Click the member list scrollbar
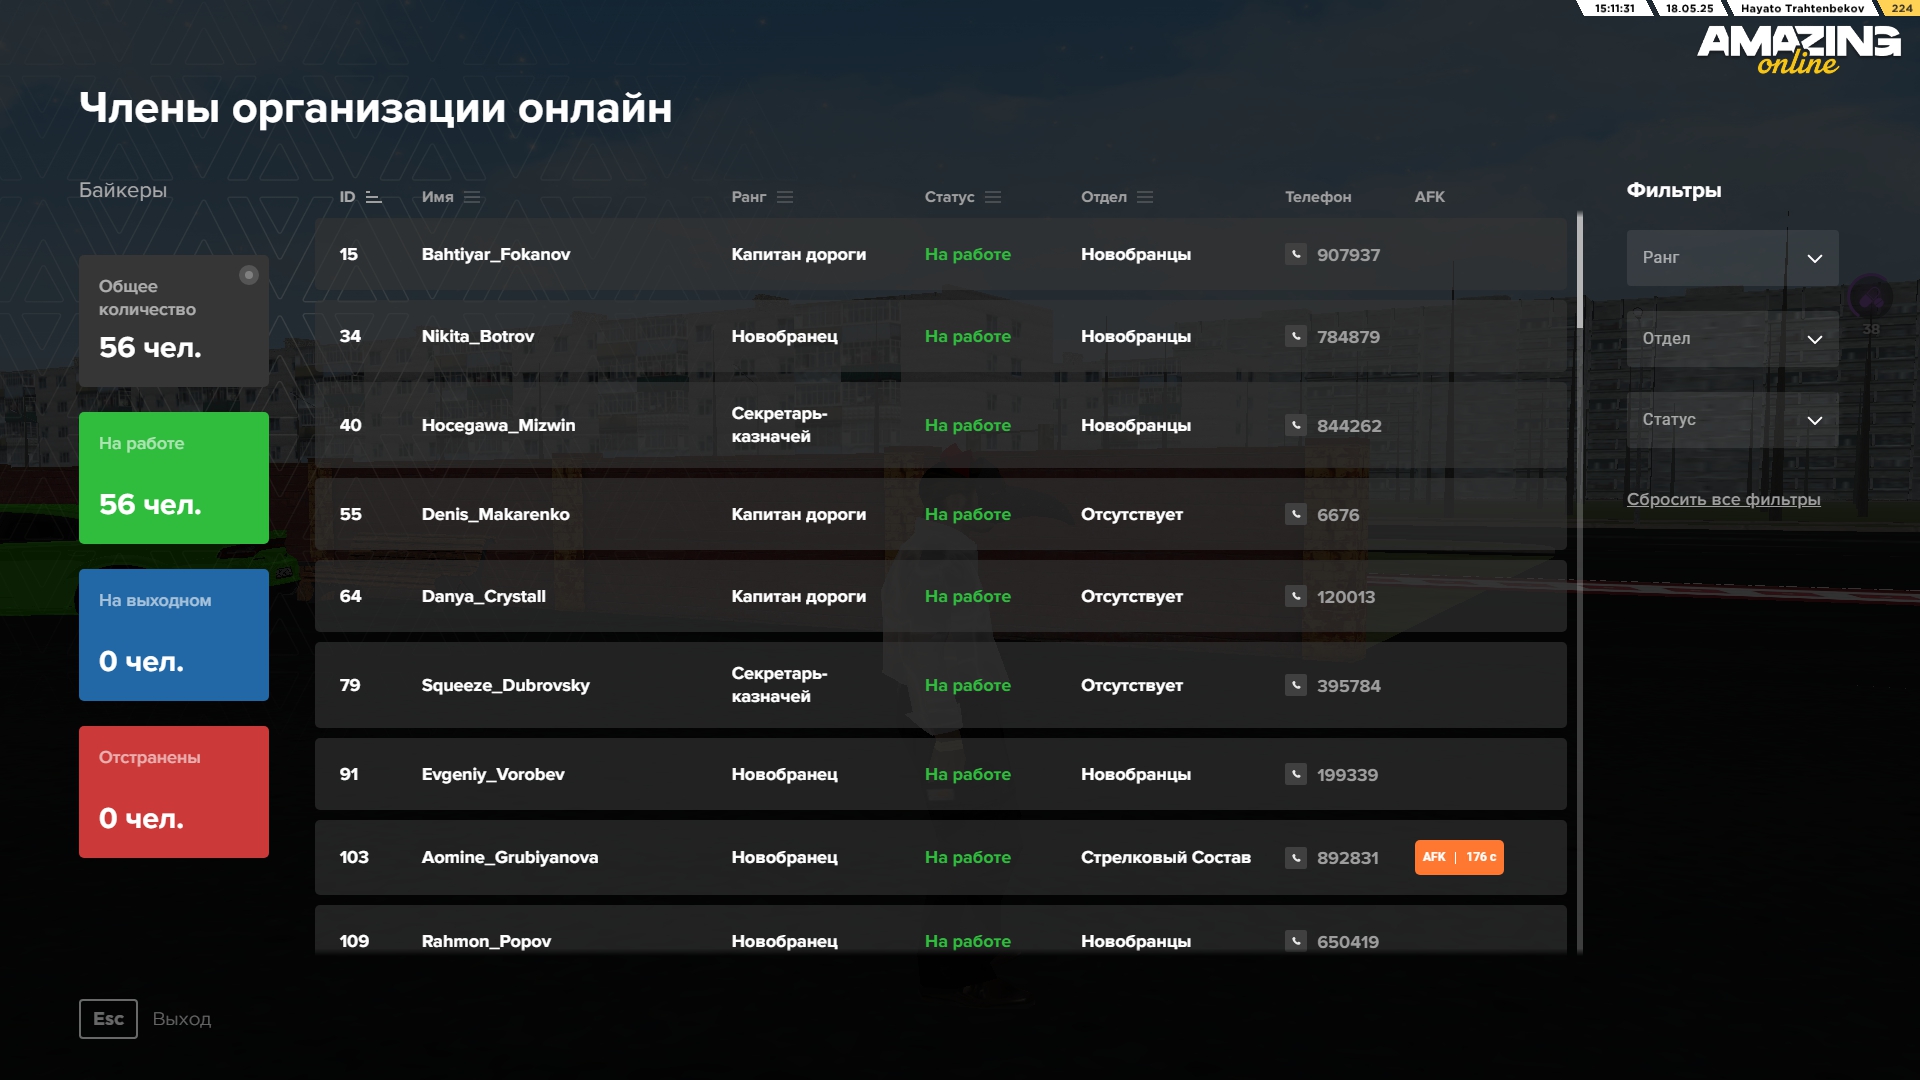The height and width of the screenshot is (1080, 1920). [1580, 270]
